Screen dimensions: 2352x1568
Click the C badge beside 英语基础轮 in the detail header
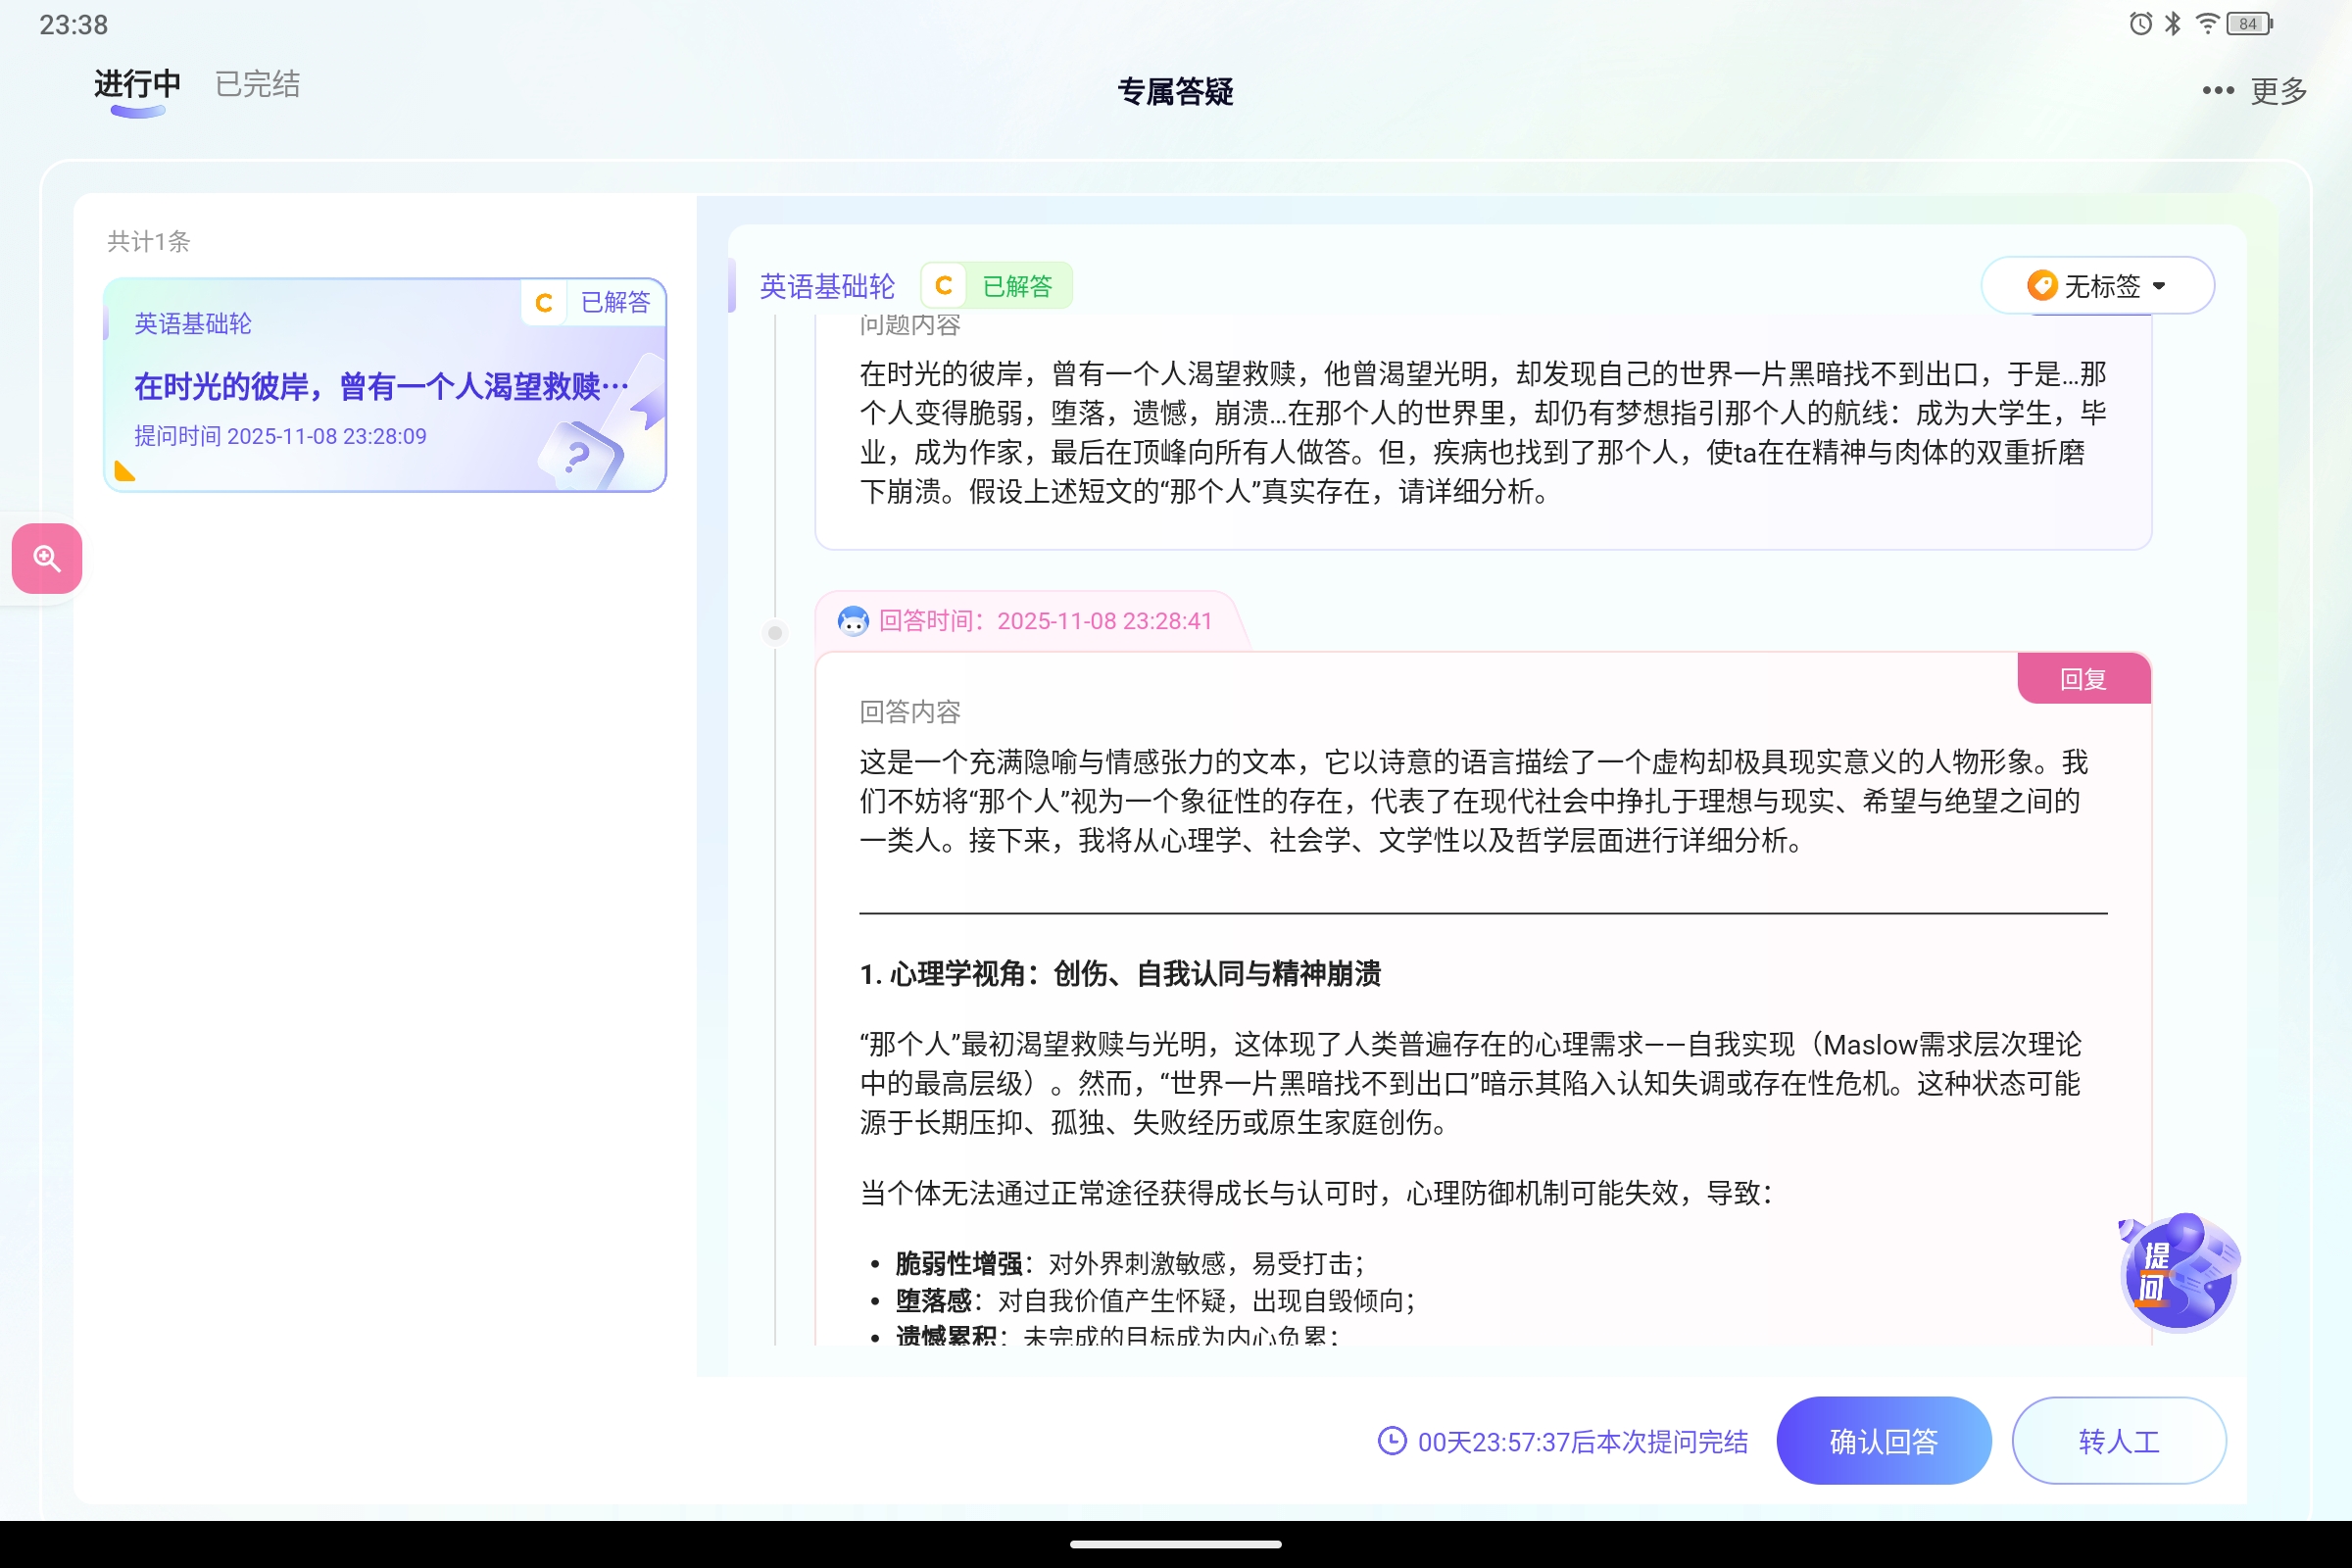point(942,285)
